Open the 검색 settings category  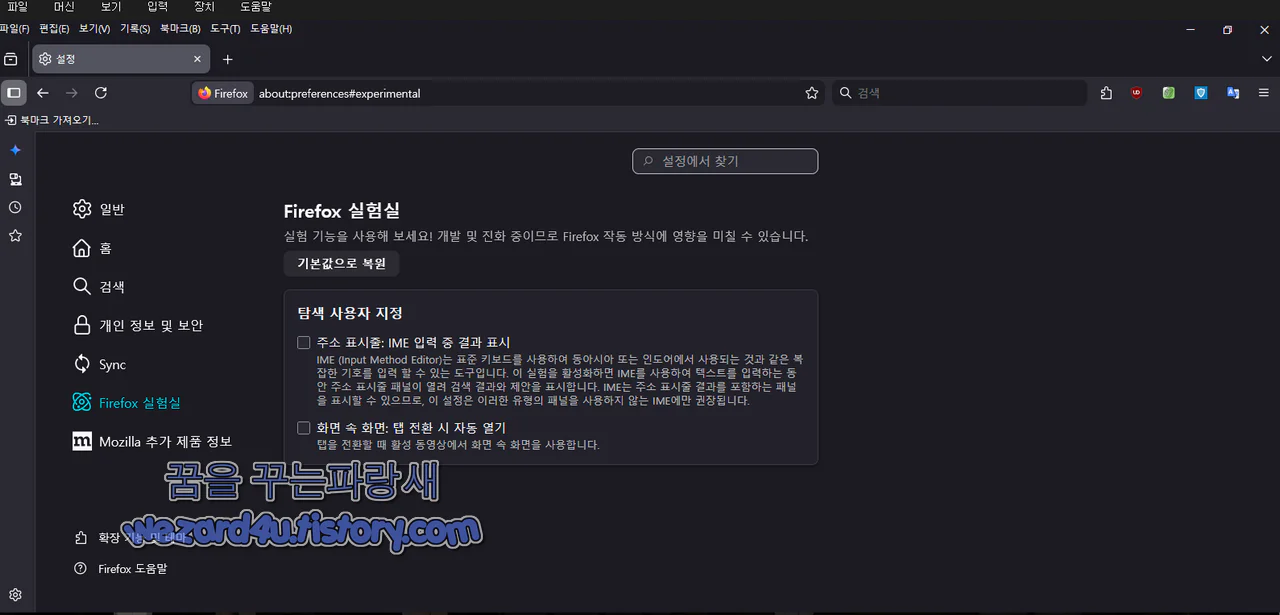click(x=99, y=287)
